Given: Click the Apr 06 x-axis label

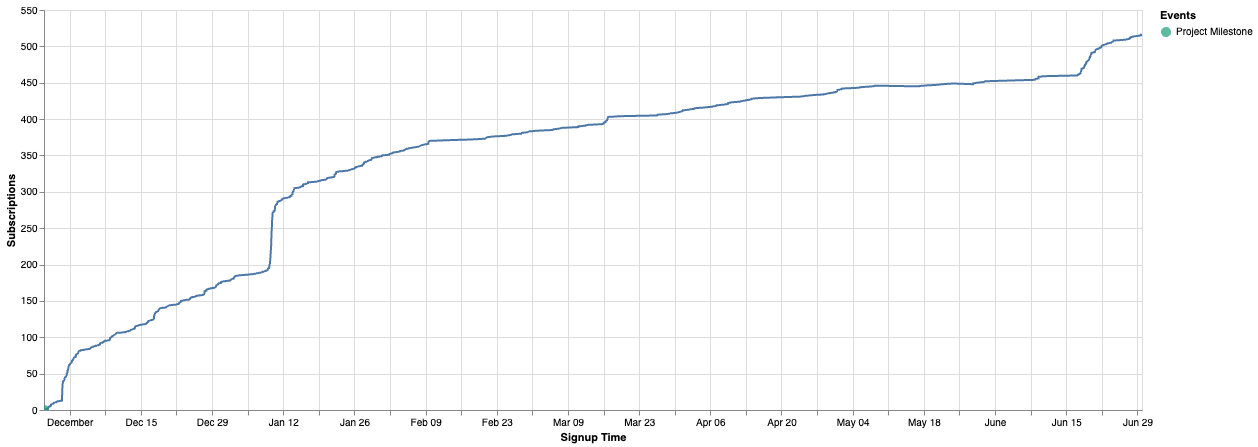Looking at the screenshot, I should [x=711, y=423].
